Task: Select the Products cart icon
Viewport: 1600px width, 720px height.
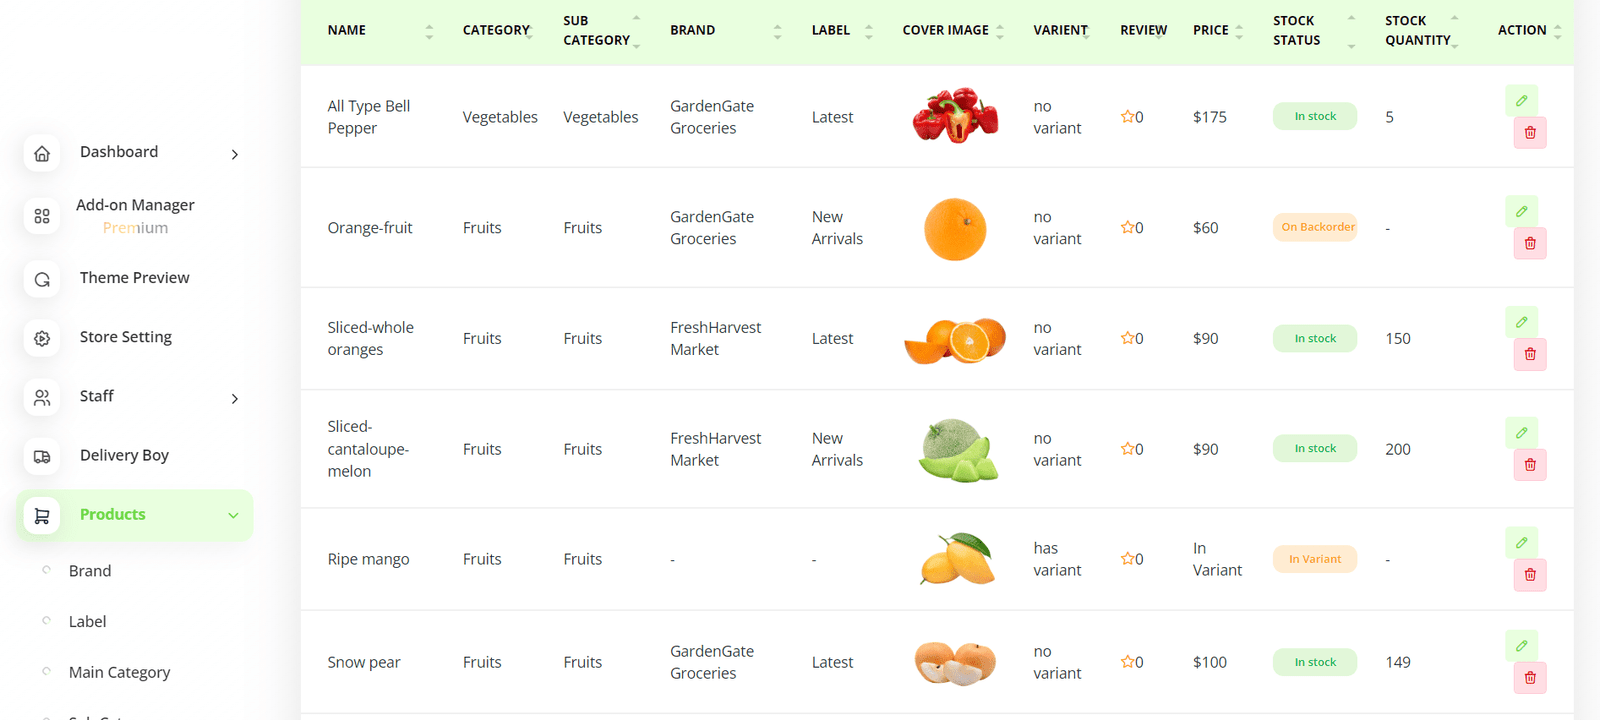Action: [x=41, y=514]
